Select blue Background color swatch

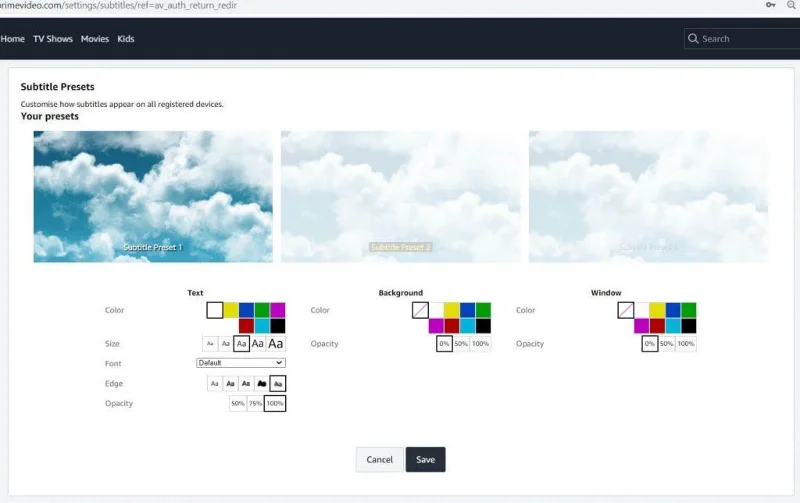coord(468,310)
